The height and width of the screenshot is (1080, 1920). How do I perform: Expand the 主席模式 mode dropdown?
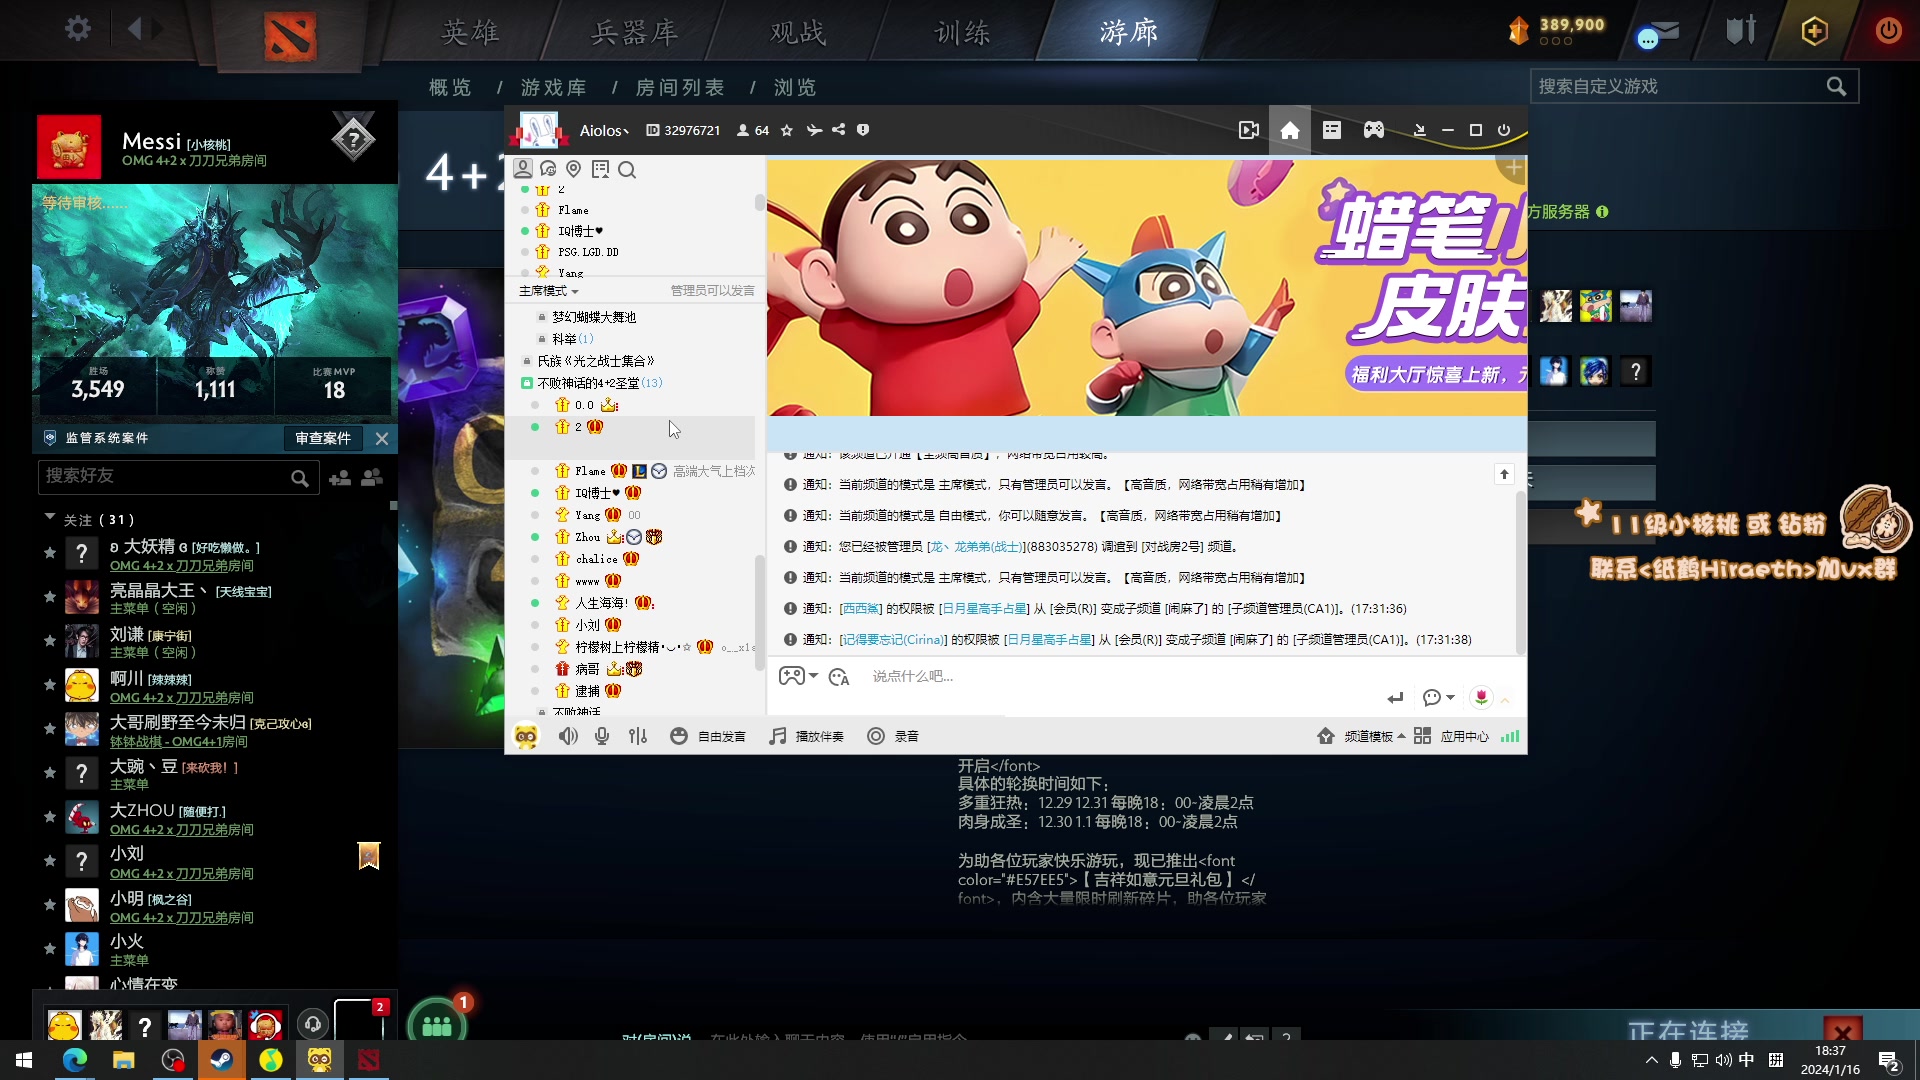(548, 290)
